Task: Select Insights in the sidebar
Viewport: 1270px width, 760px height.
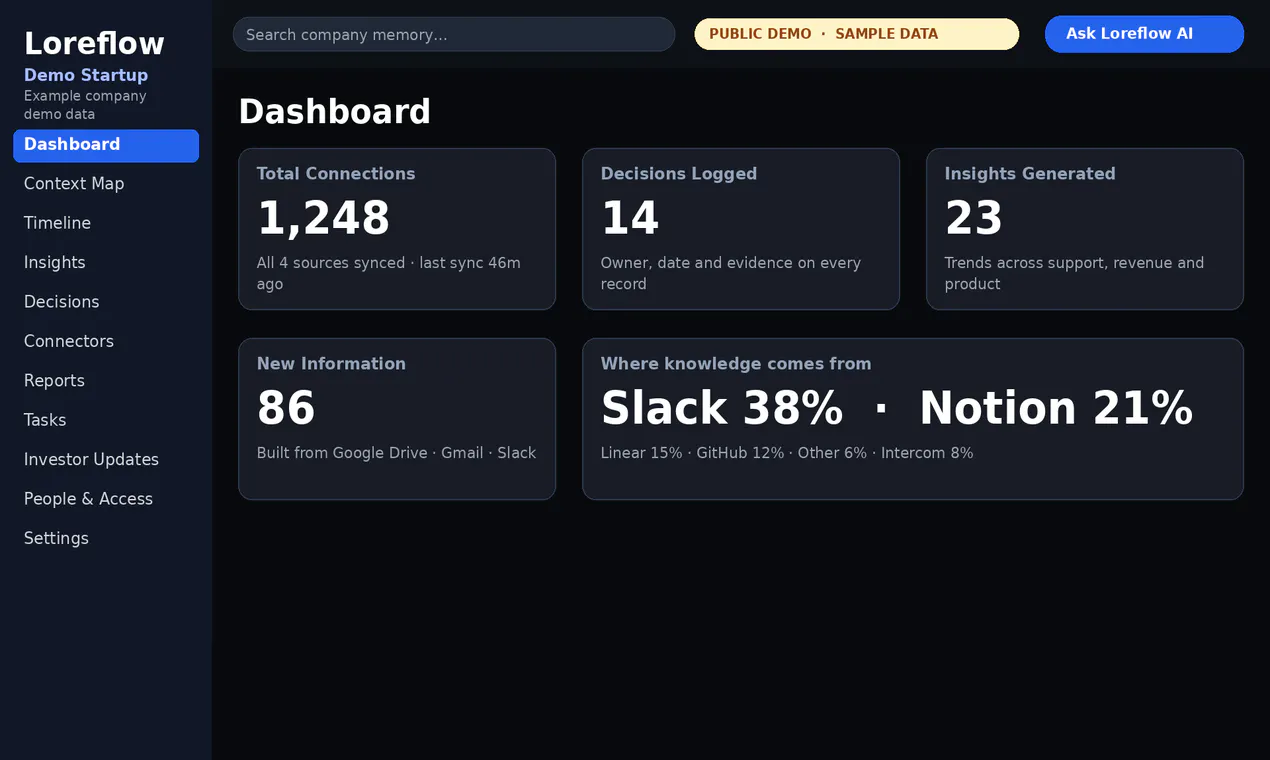Action: (106, 263)
